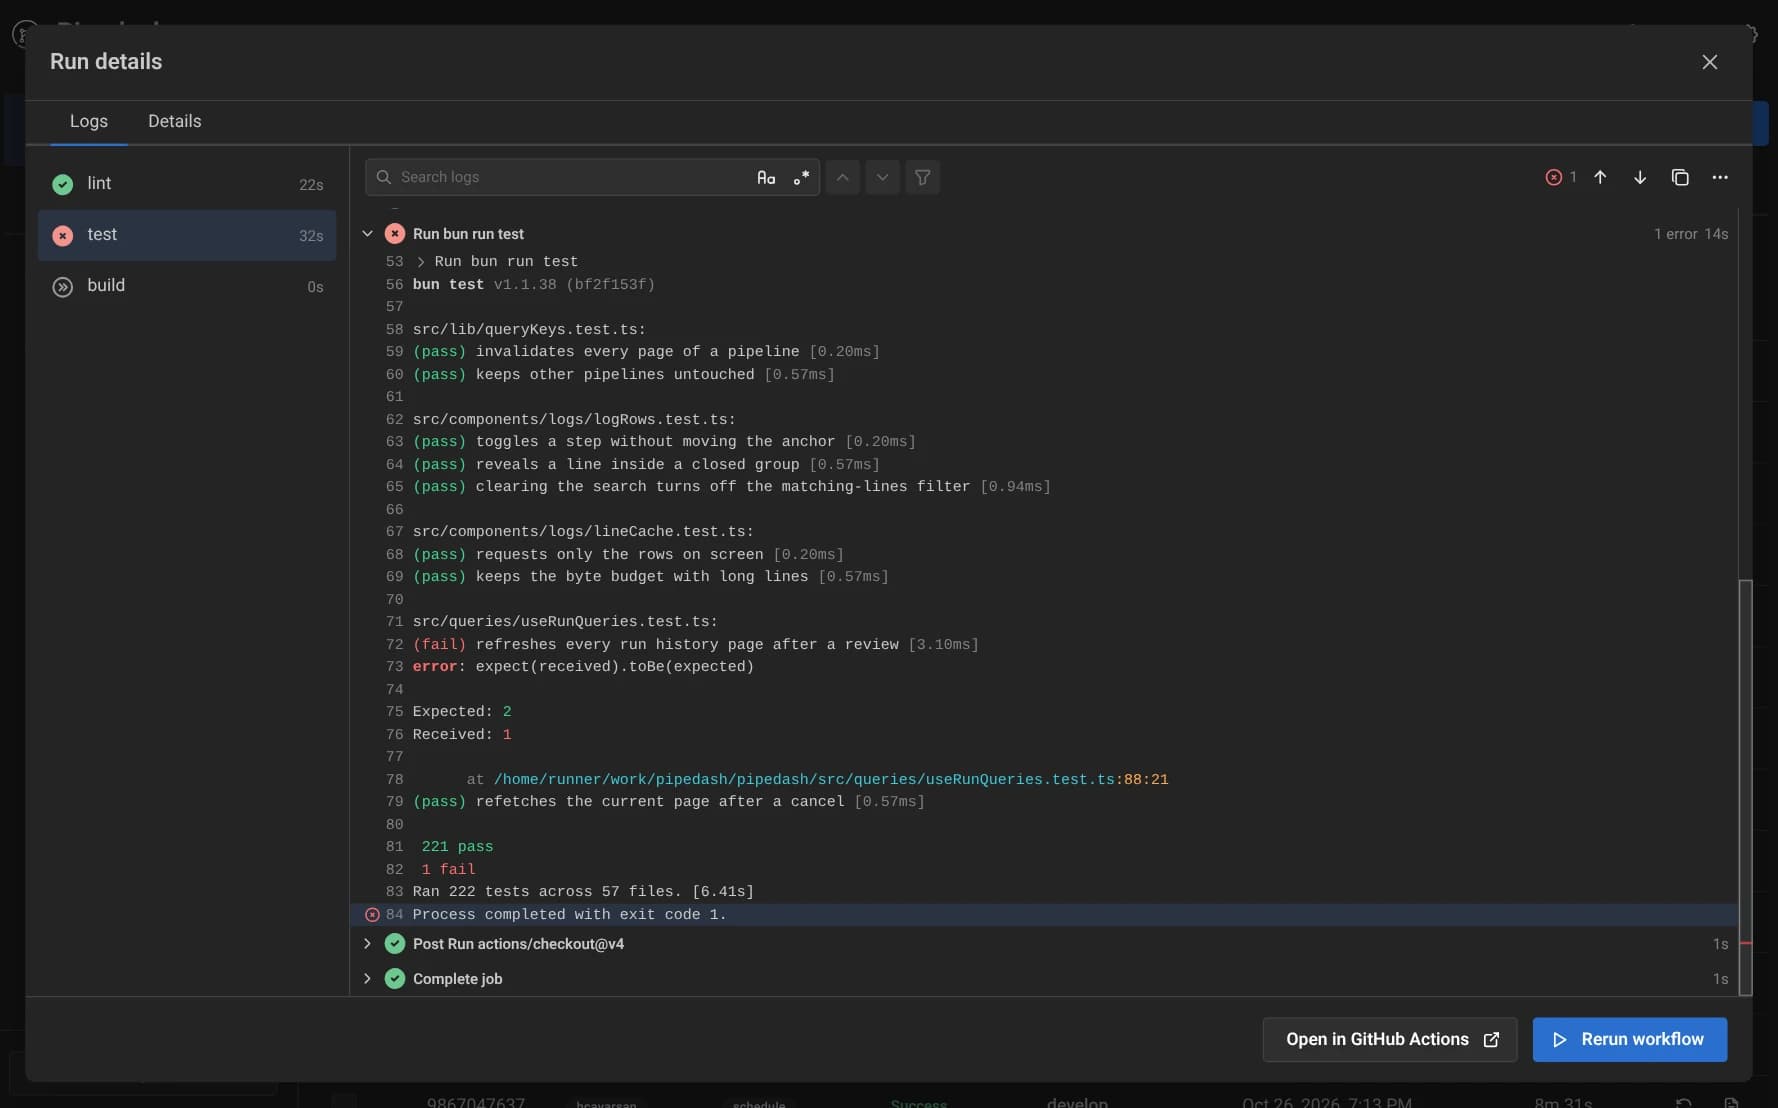Click 'Process completed with exit code 1.' line
This screenshot has height=1108, width=1778.
pos(1044,915)
